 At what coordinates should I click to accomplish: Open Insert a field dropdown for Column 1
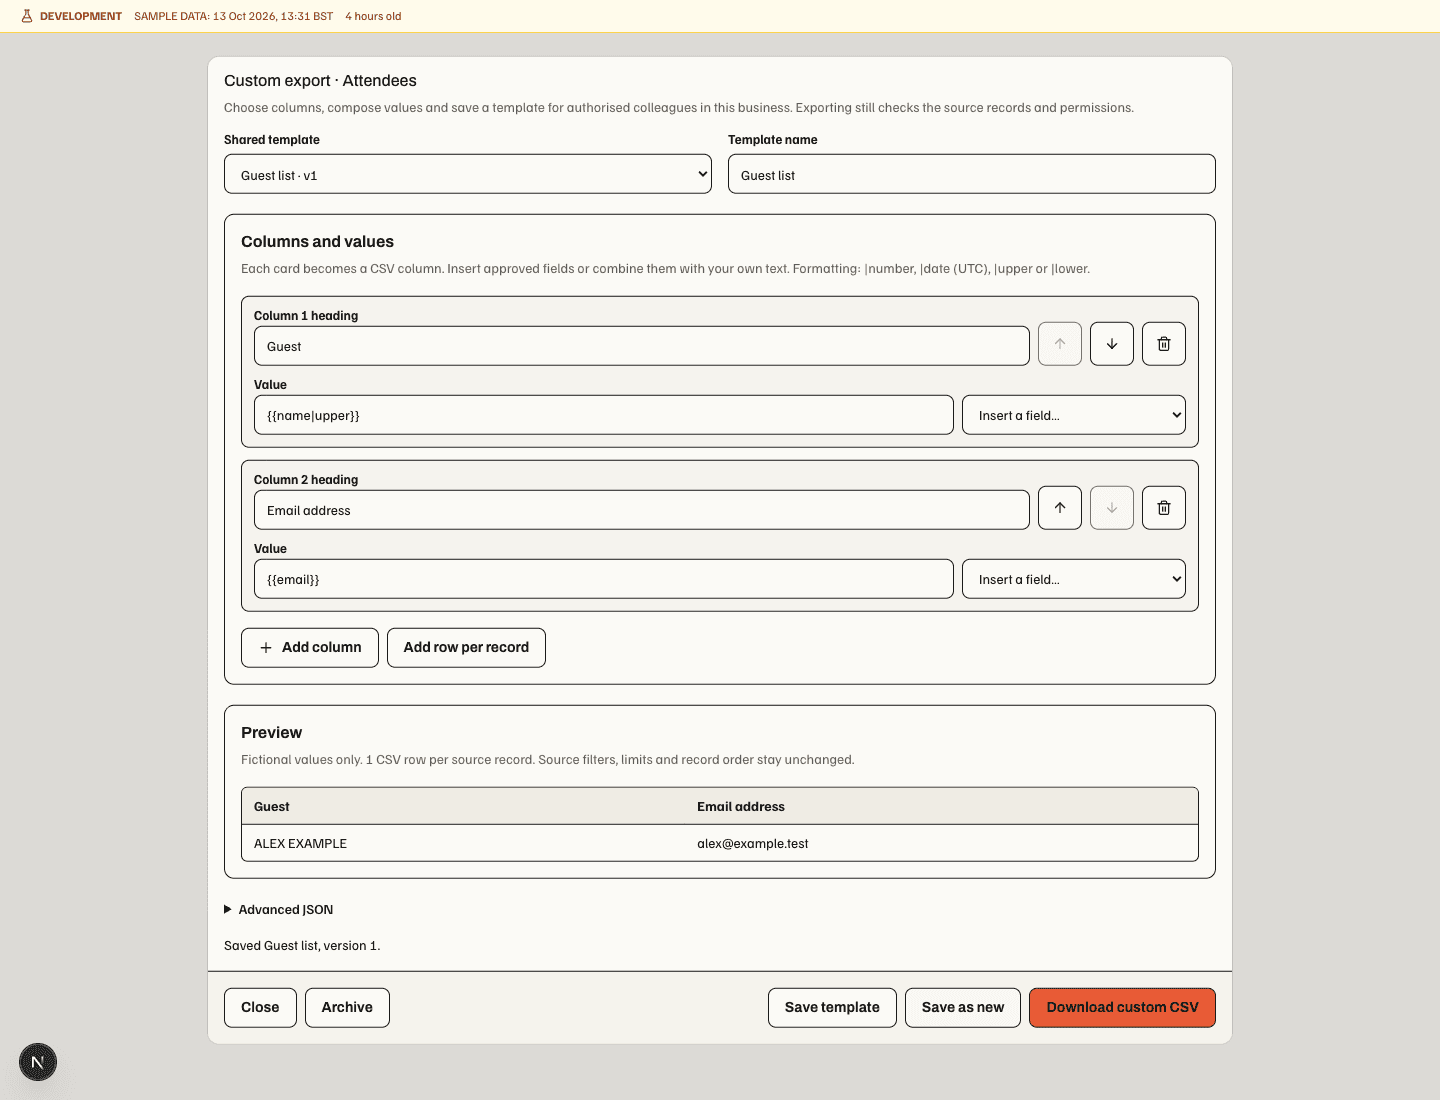click(1074, 415)
